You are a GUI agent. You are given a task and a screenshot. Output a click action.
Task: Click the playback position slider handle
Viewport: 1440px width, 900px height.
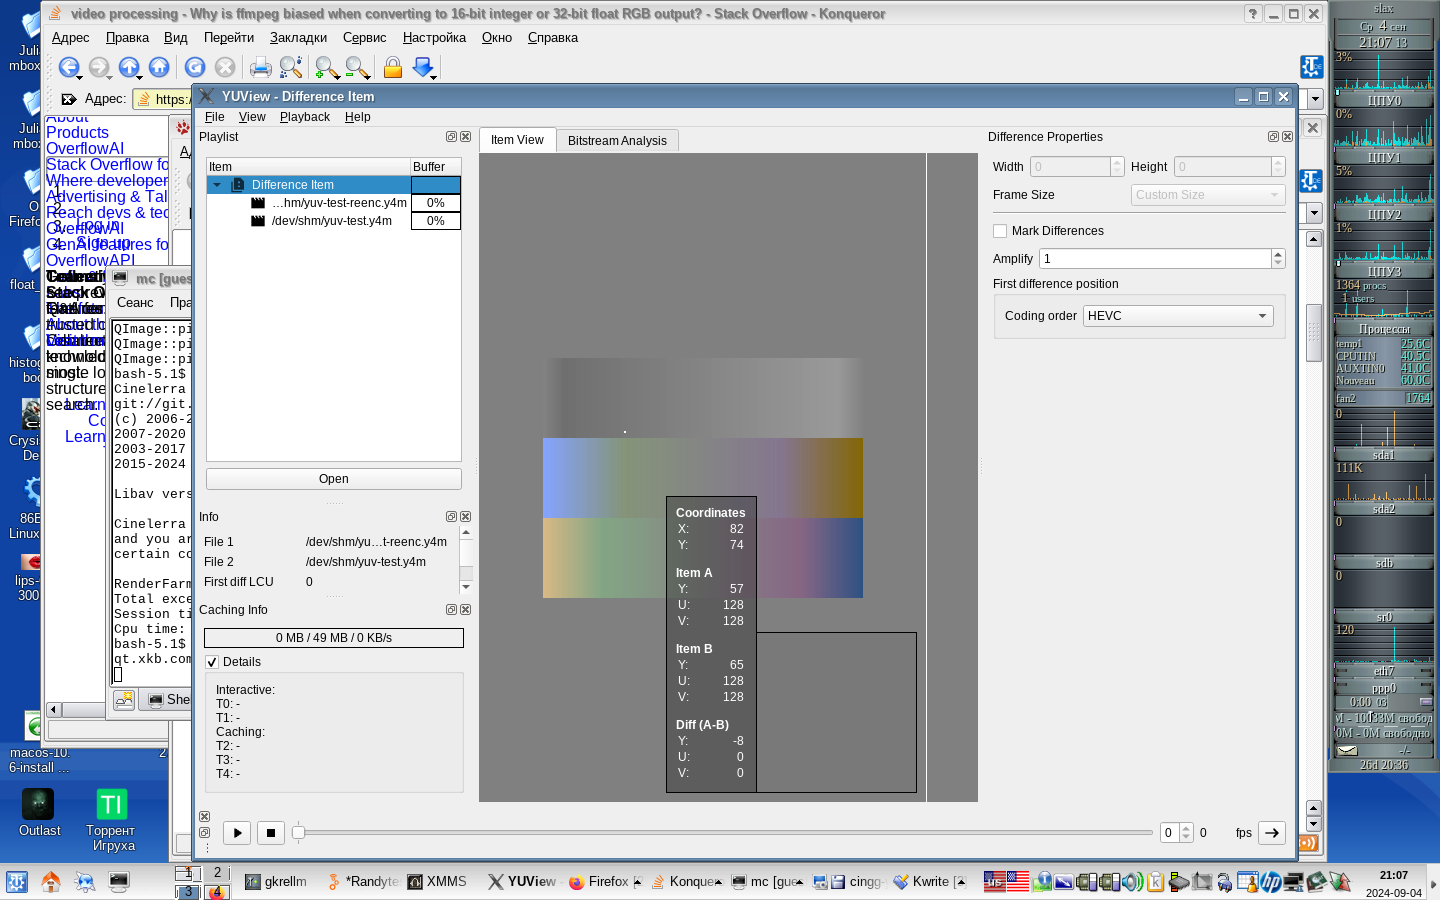click(x=298, y=832)
